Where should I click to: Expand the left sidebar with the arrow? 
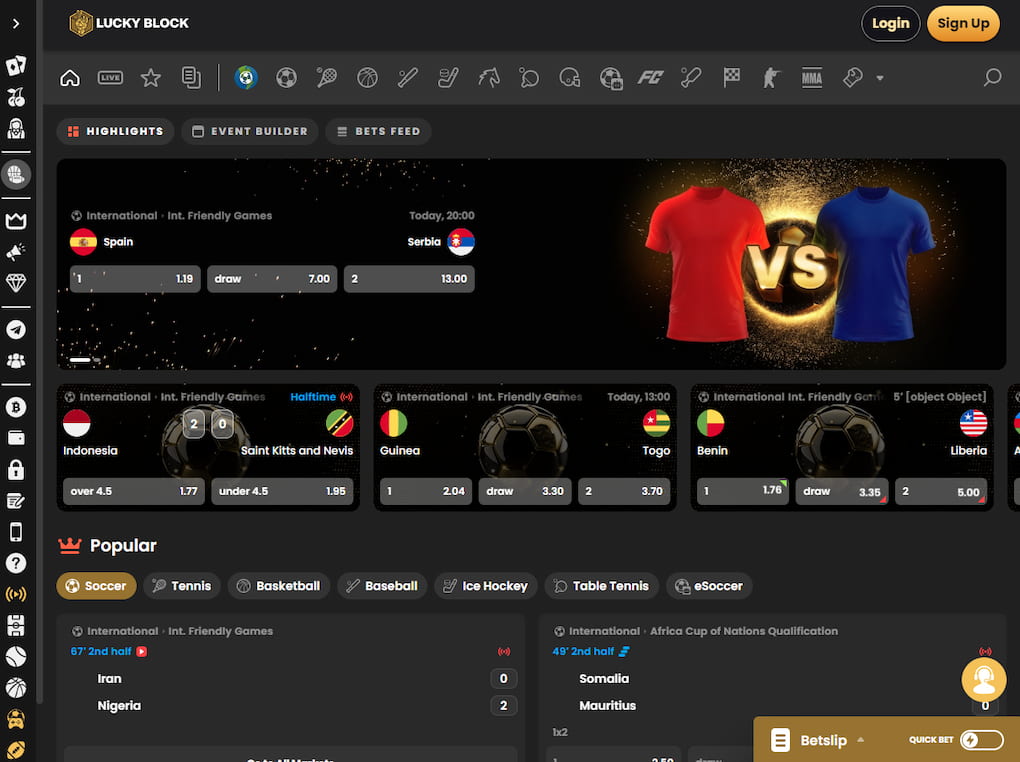click(x=16, y=23)
